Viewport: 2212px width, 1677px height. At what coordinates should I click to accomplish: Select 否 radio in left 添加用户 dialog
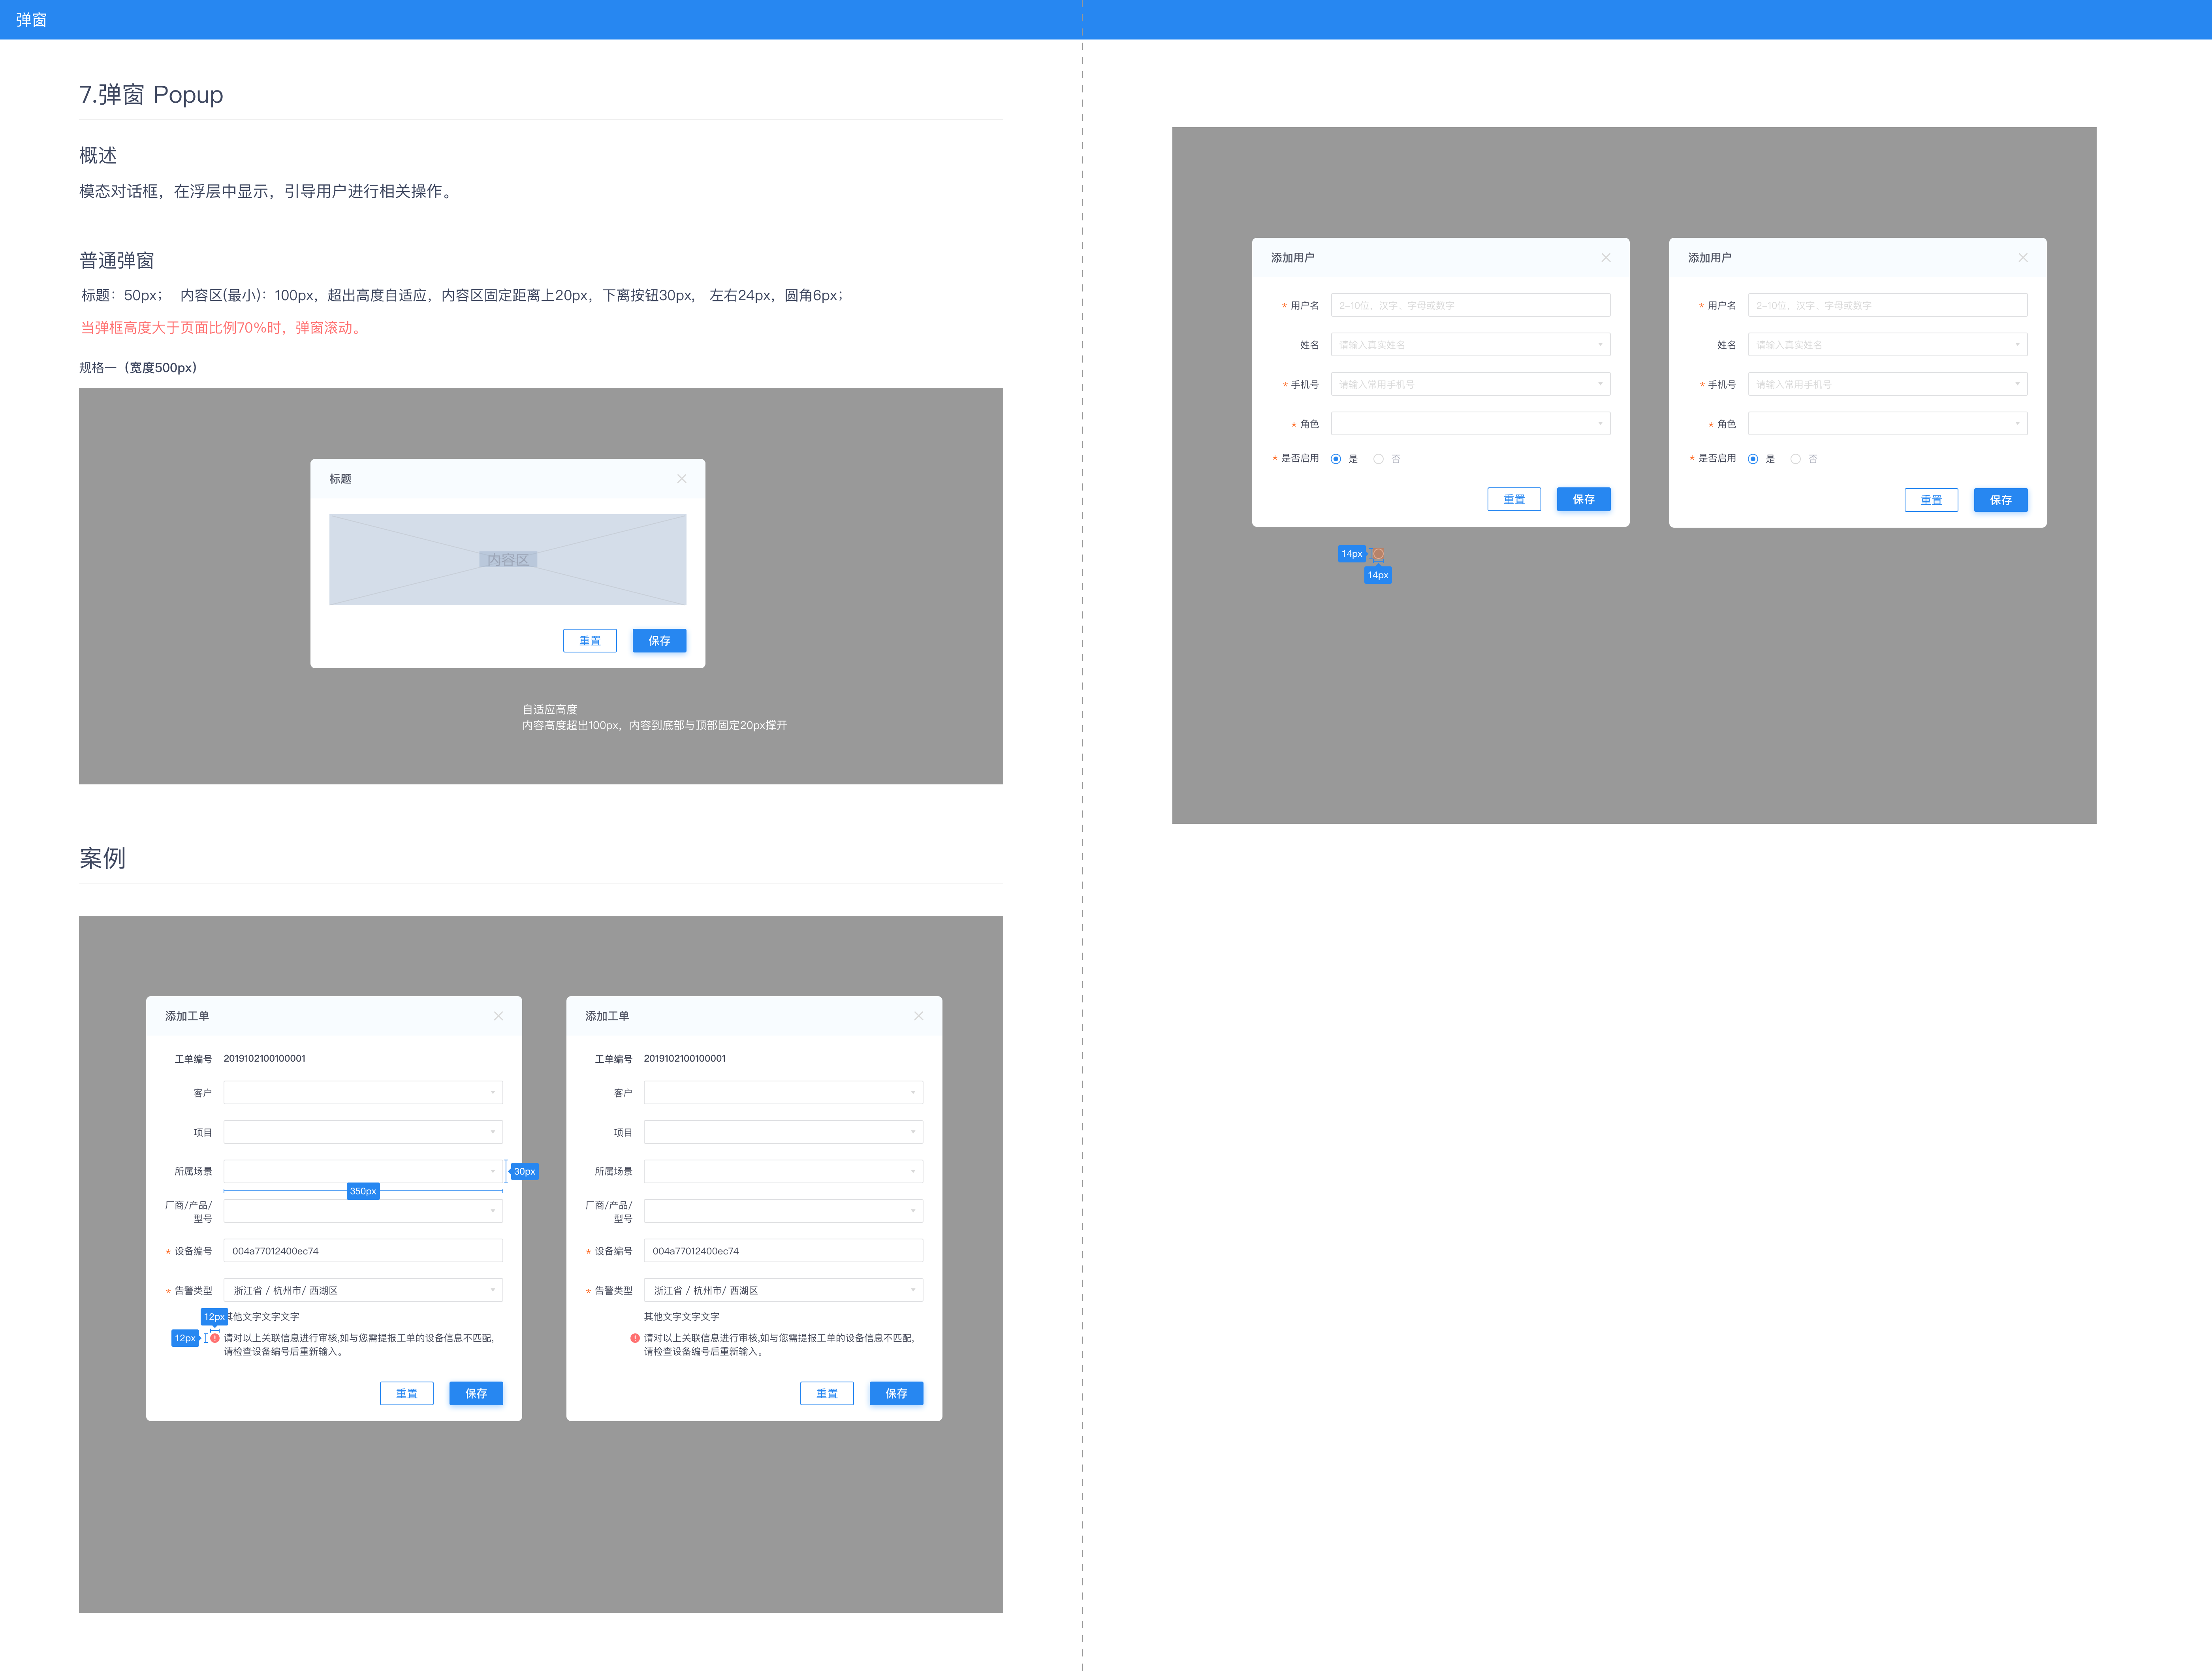(1378, 459)
